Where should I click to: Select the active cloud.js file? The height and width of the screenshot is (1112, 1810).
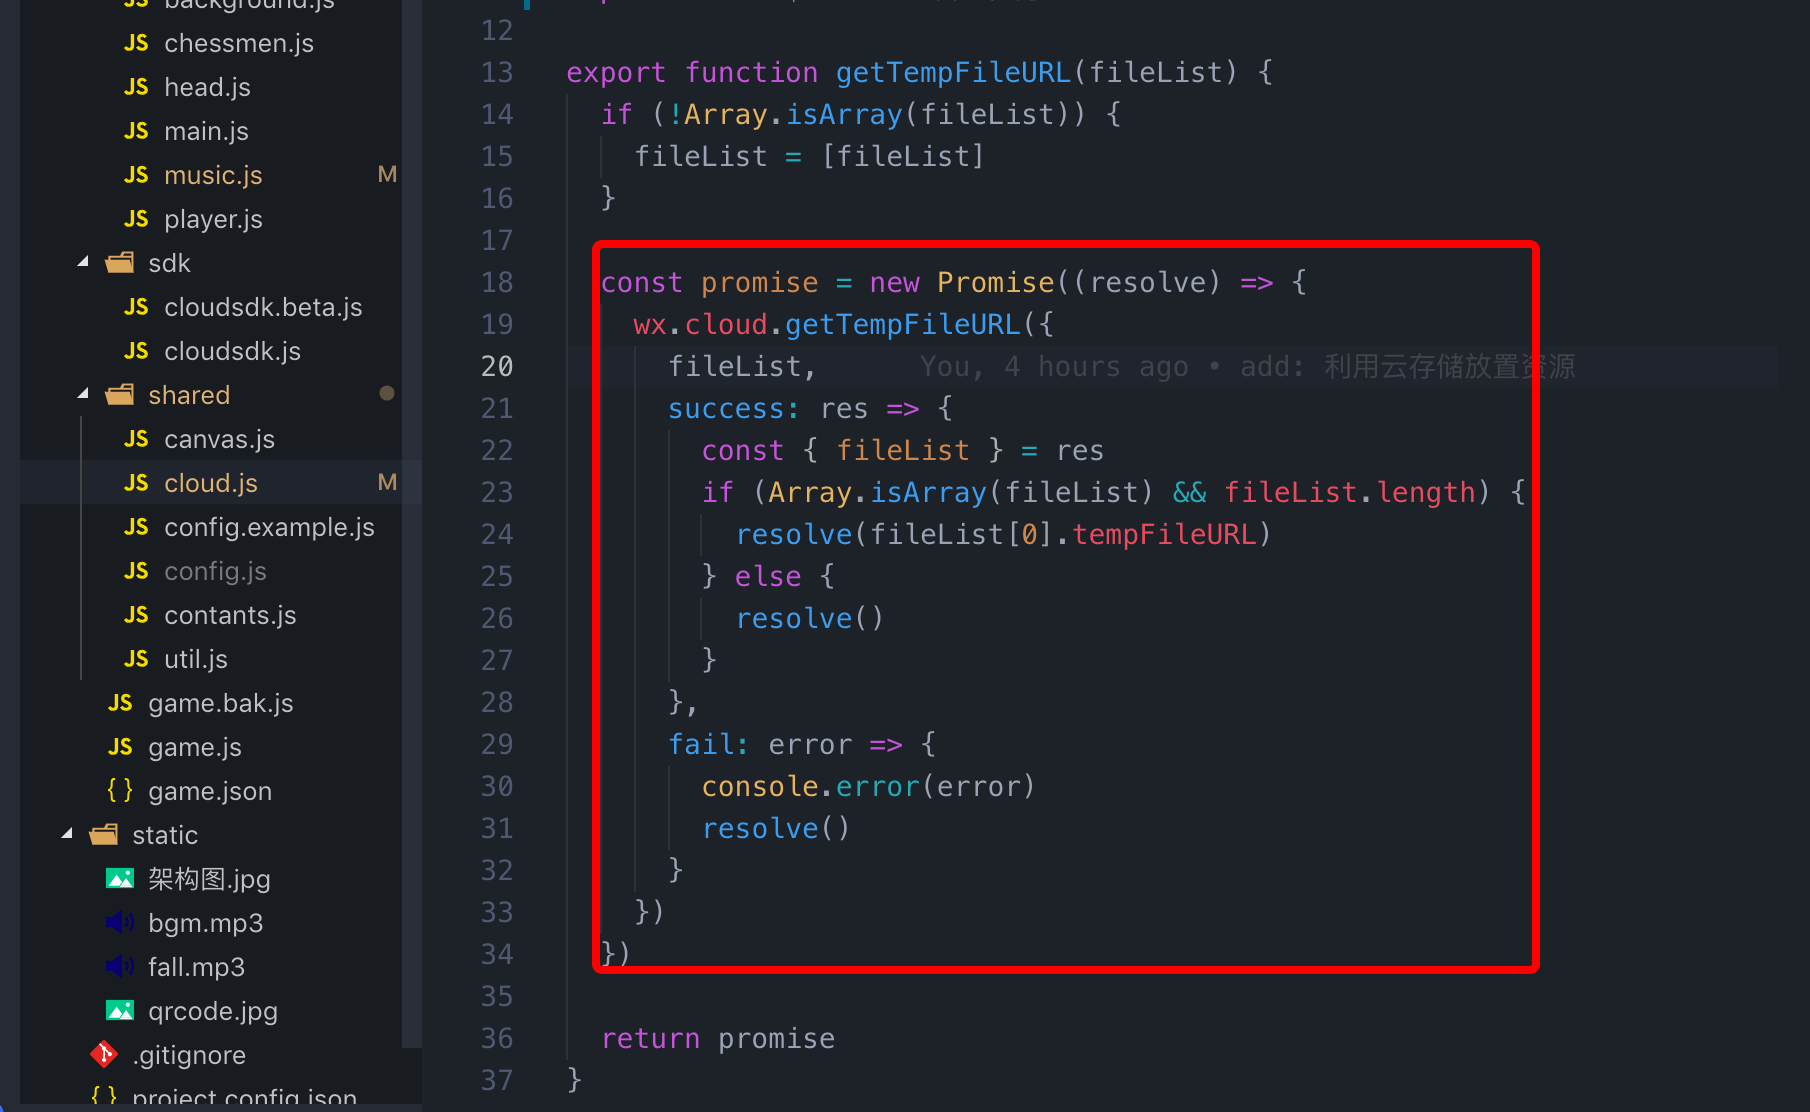coord(211,483)
